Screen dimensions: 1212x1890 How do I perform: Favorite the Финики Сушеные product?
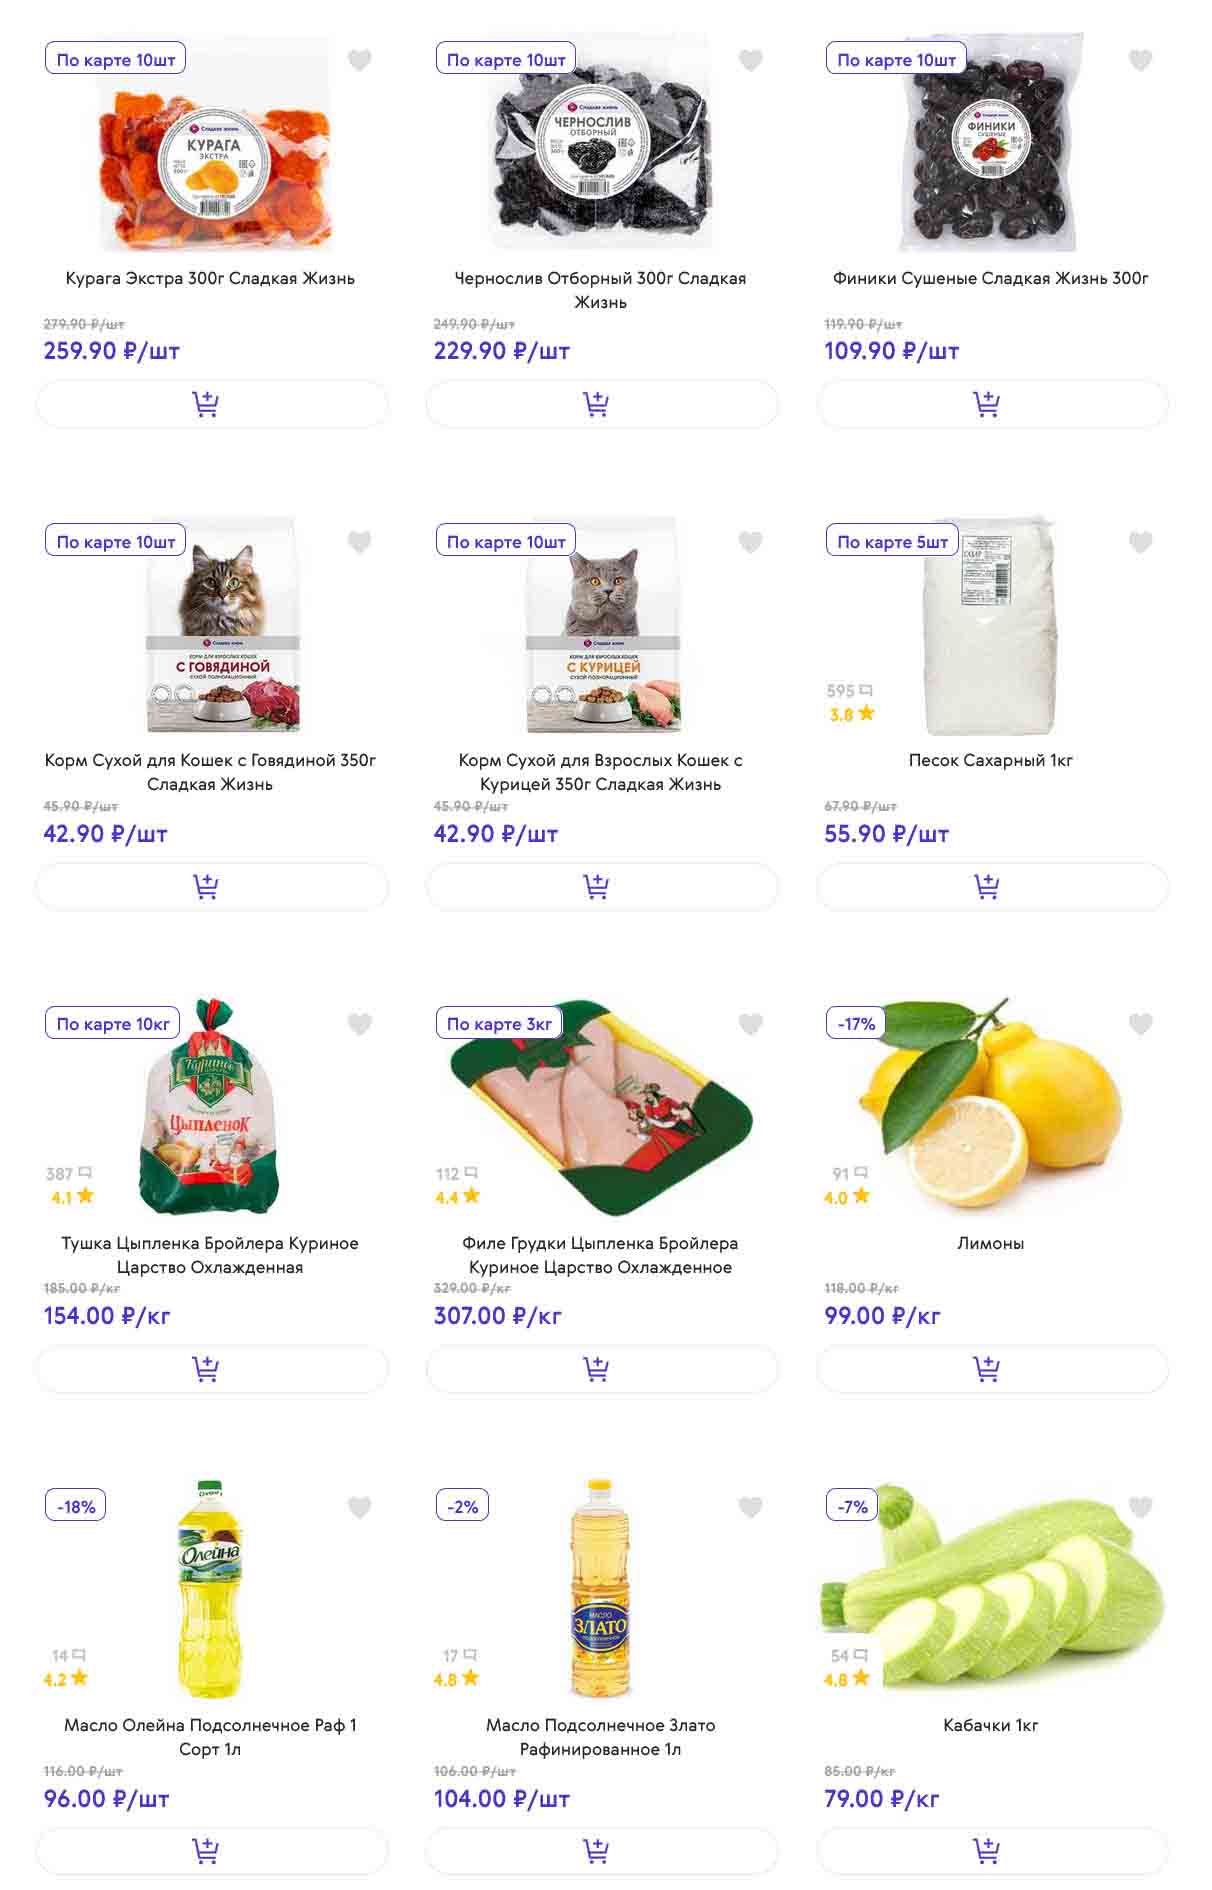[x=1140, y=61]
